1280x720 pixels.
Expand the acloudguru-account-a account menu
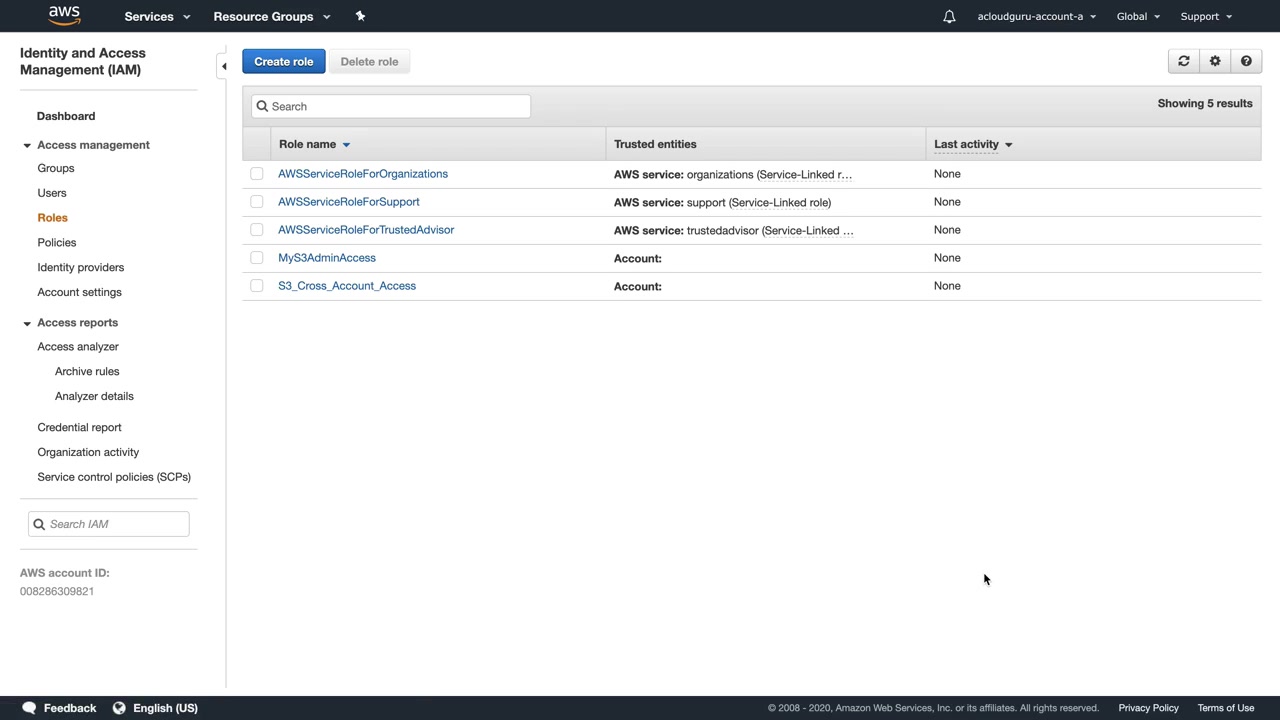pos(1036,16)
